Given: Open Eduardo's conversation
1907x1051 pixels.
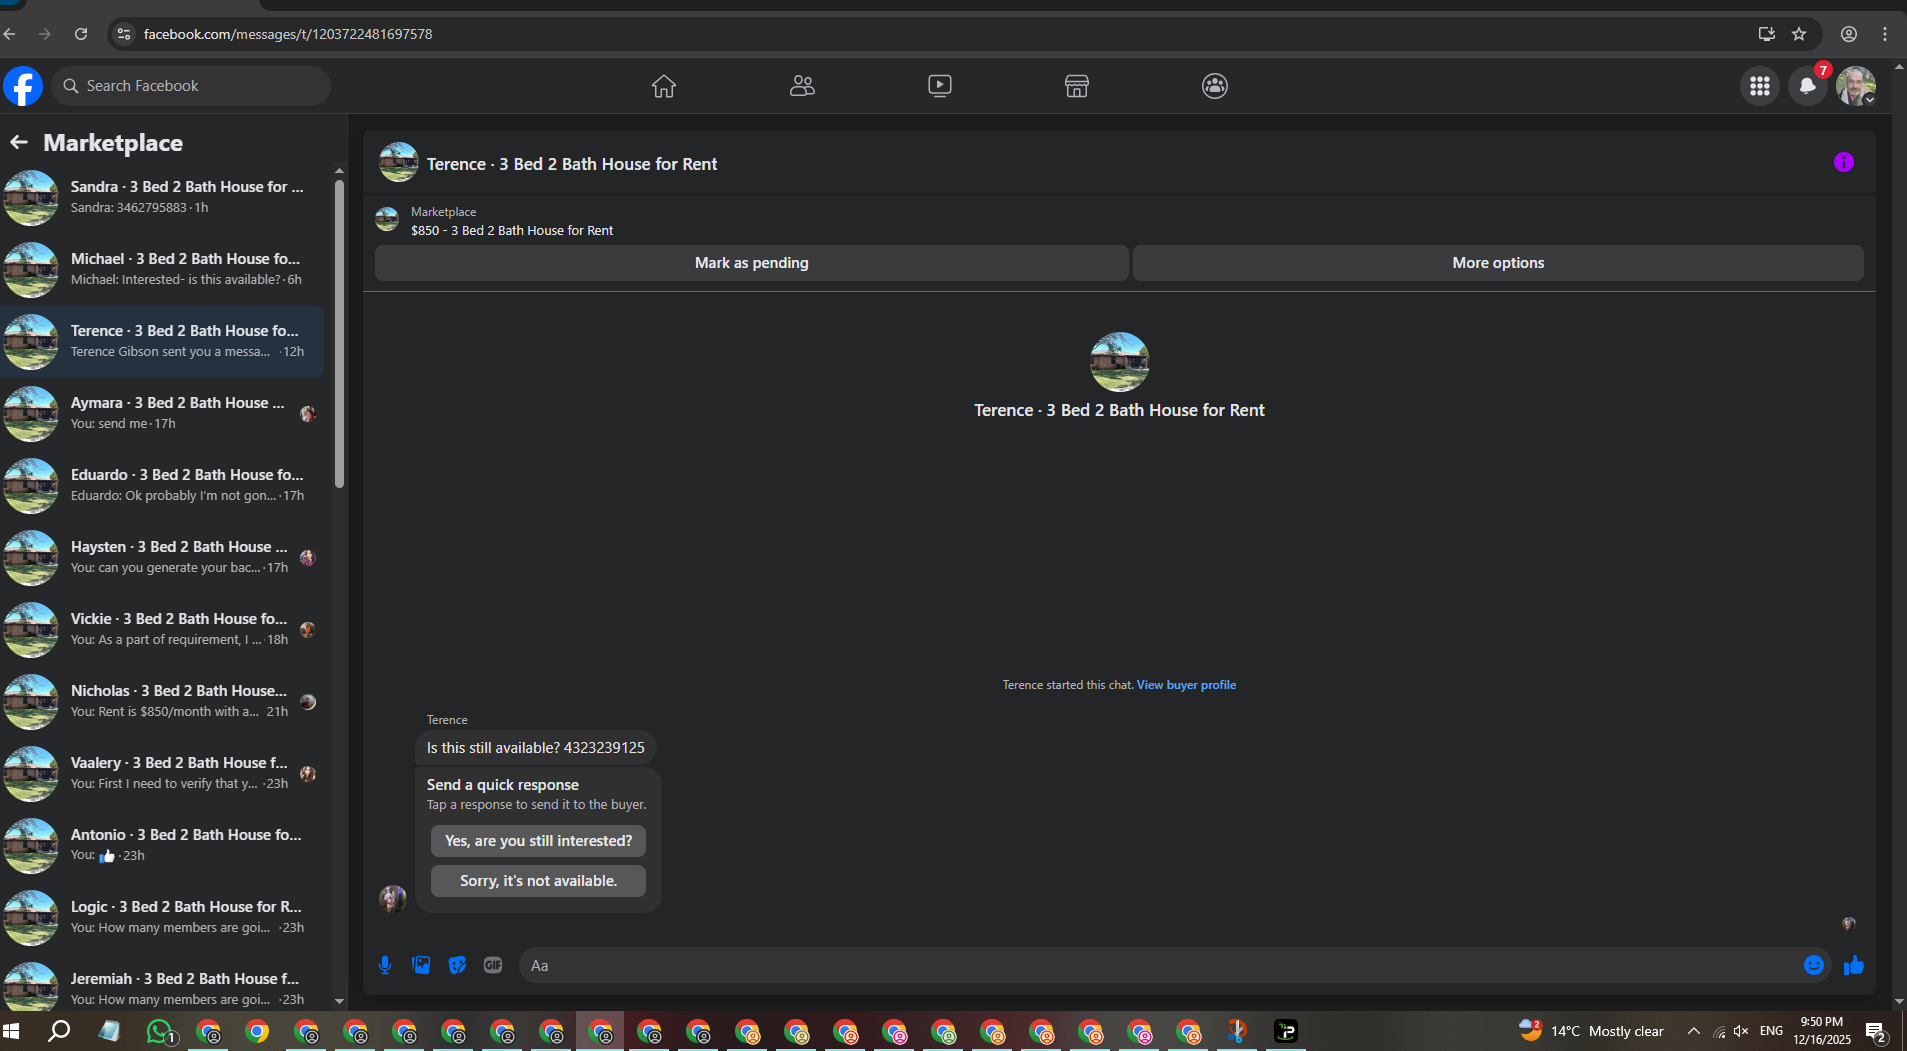Looking at the screenshot, I should (163, 485).
